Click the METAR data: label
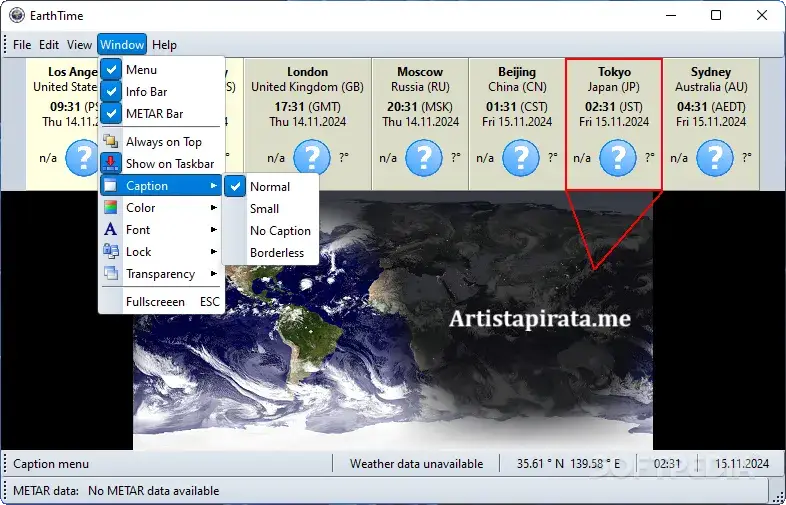The width and height of the screenshot is (786, 505). 46,490
